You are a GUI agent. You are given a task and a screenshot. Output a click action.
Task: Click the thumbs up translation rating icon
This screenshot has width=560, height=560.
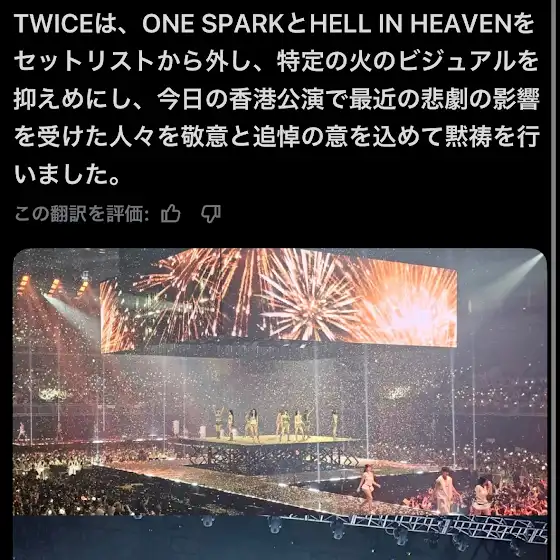pos(170,214)
